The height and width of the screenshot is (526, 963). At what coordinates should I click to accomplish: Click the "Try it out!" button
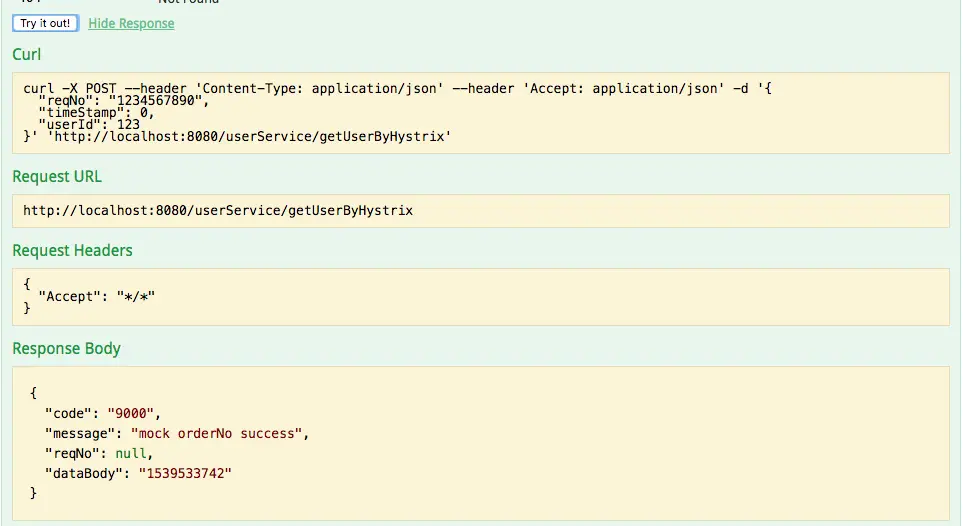point(45,23)
